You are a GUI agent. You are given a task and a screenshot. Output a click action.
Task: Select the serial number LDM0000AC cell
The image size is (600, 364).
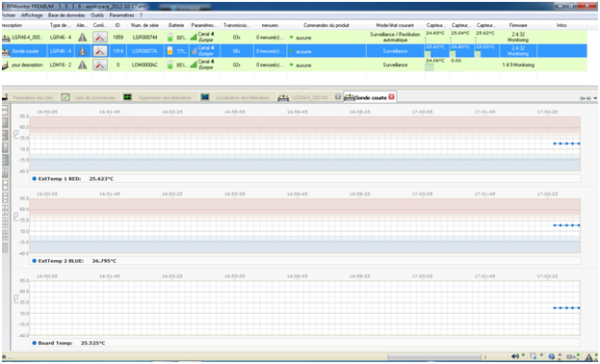(145, 65)
